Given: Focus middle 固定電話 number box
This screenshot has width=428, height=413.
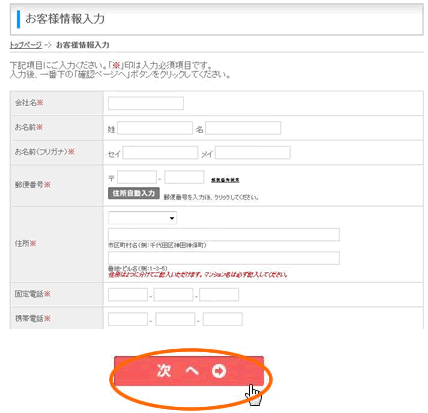Looking at the screenshot, I should point(173,295).
